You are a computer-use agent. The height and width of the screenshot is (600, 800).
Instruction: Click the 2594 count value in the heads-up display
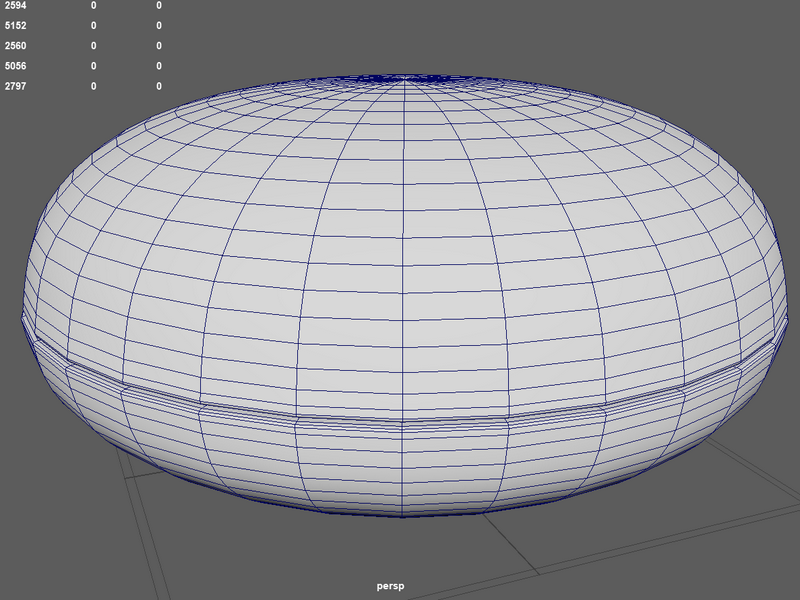click(15, 5)
